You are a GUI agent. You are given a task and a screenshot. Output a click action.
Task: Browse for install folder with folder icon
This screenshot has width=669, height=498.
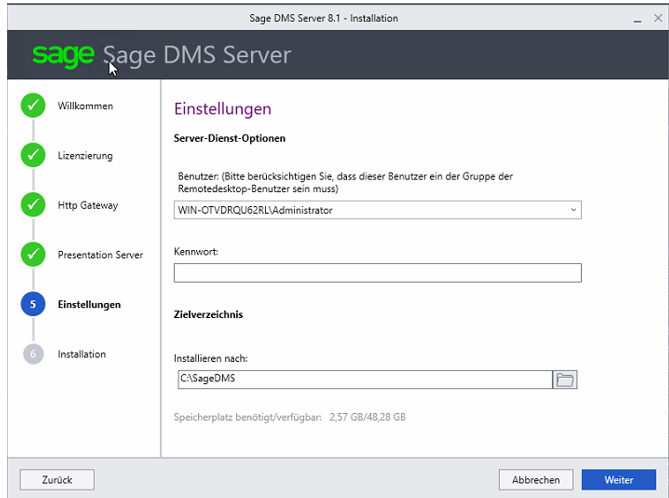coord(566,380)
